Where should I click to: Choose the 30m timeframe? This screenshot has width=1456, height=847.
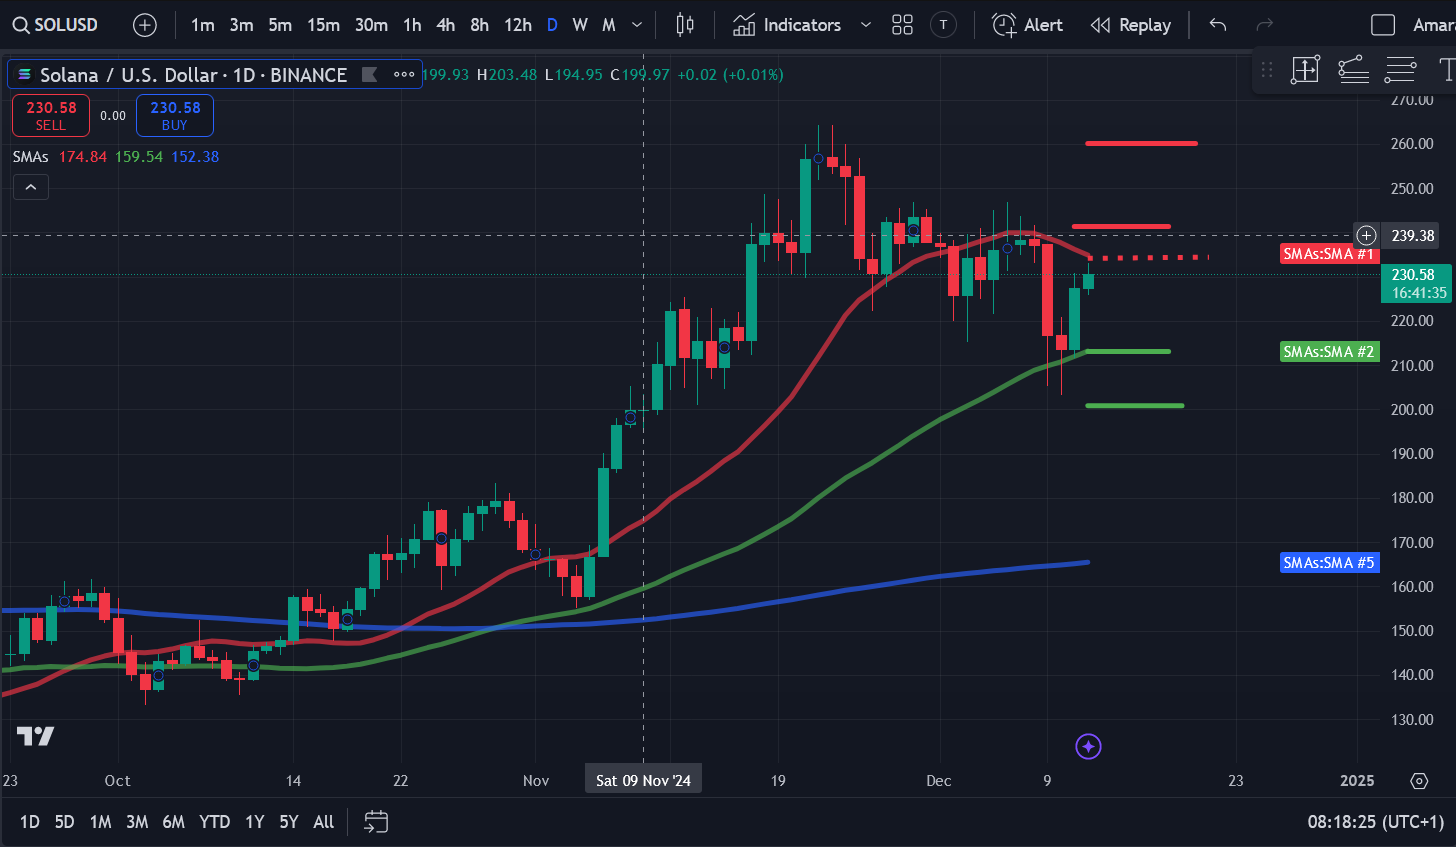[371, 25]
